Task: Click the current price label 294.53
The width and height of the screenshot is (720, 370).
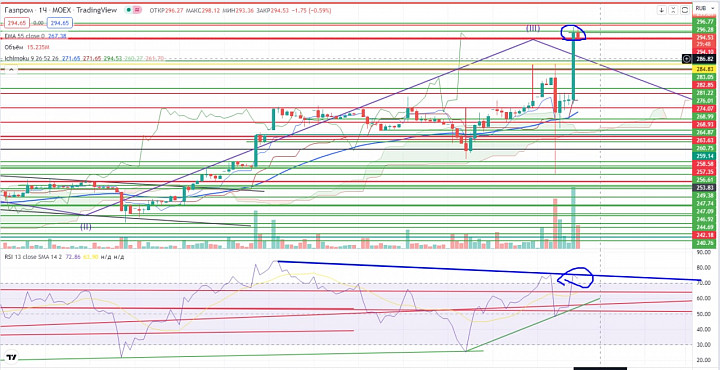Action: [704, 37]
